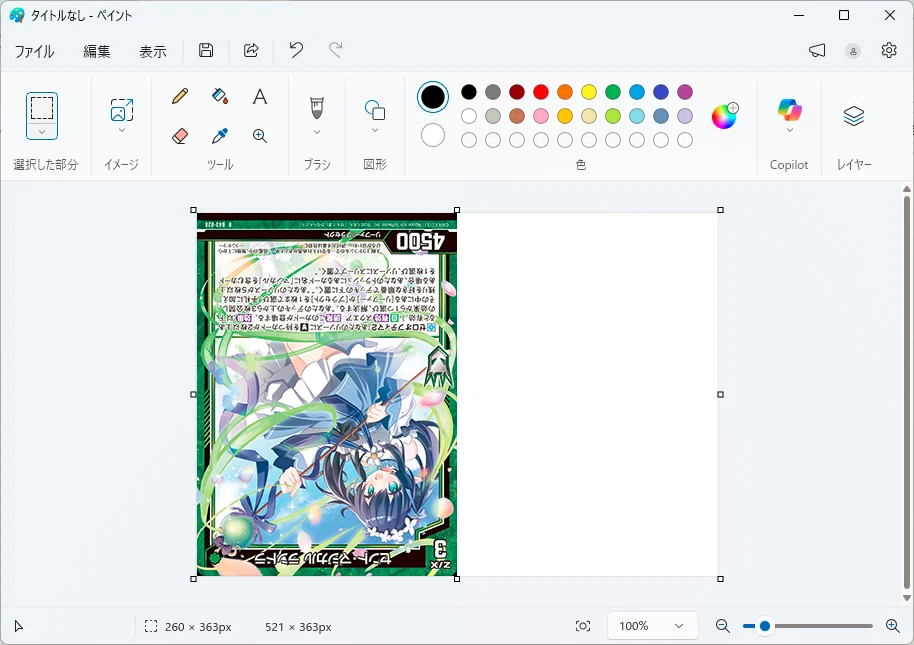Maximize the Paint window

[844, 15]
